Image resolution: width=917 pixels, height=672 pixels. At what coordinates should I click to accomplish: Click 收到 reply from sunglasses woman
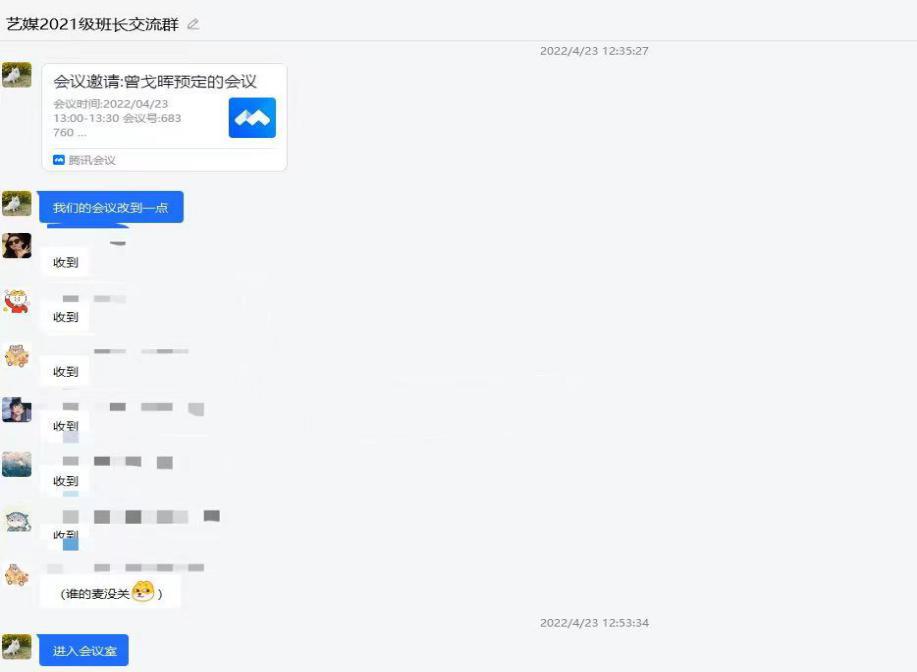pos(66,263)
